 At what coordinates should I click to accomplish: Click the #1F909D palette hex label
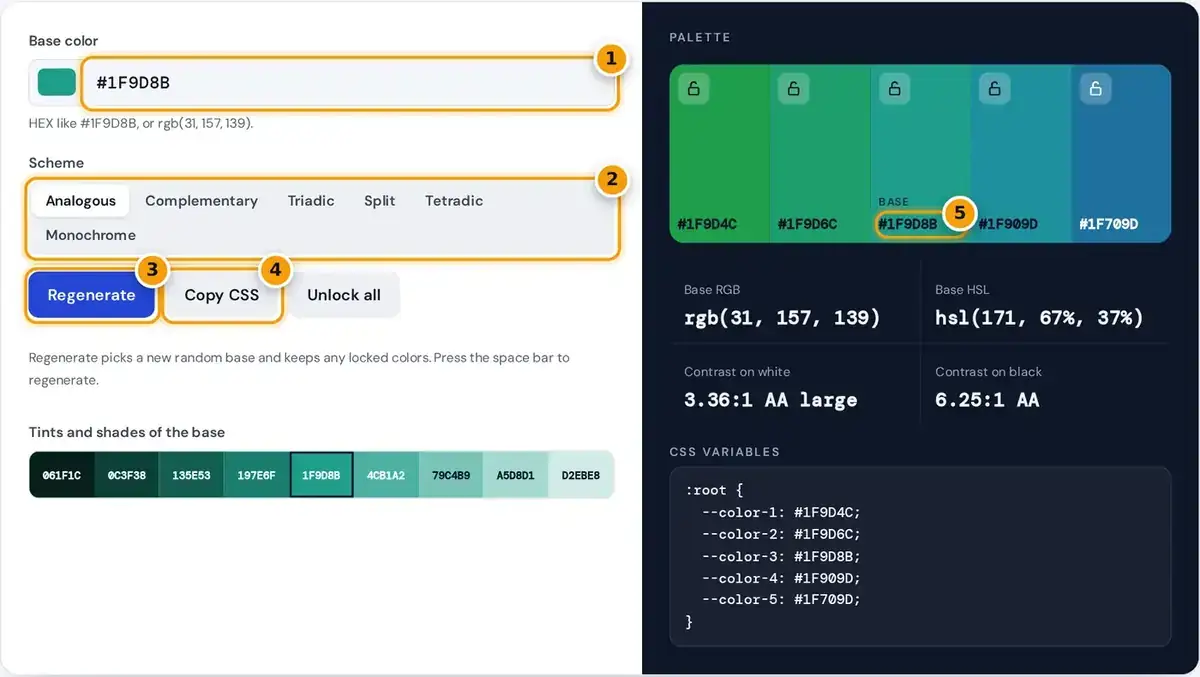[1008, 224]
